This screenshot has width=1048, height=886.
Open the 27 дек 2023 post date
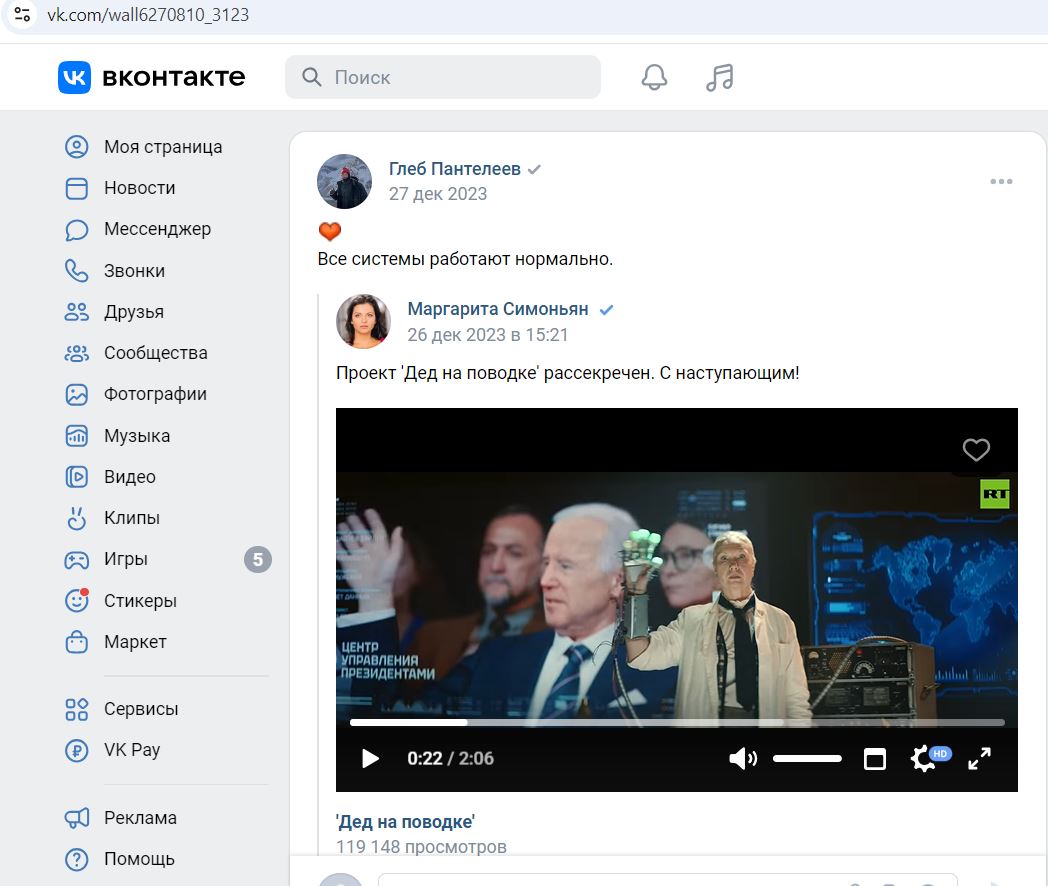click(438, 194)
